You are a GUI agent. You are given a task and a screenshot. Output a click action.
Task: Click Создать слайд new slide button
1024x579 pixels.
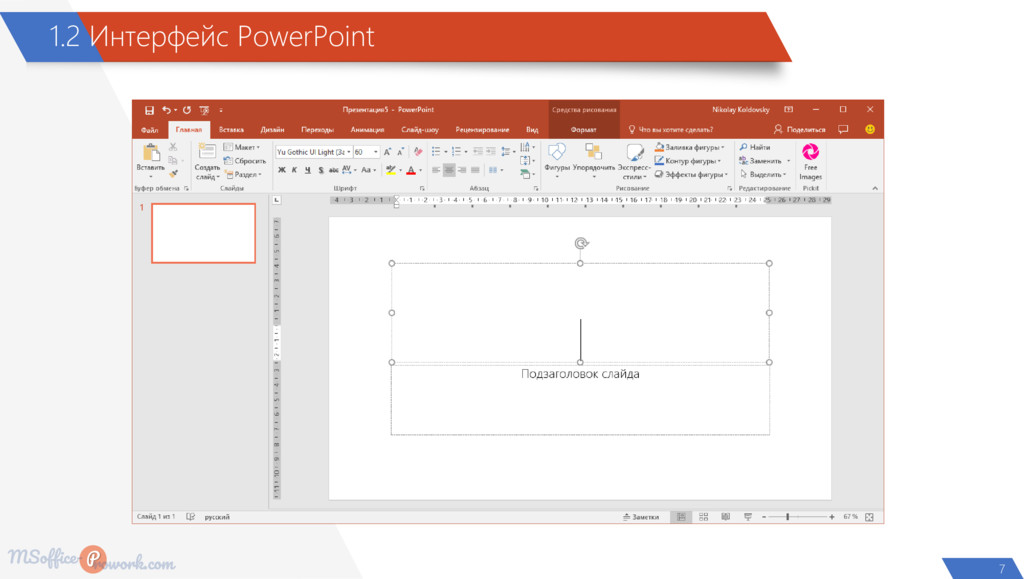(207, 161)
